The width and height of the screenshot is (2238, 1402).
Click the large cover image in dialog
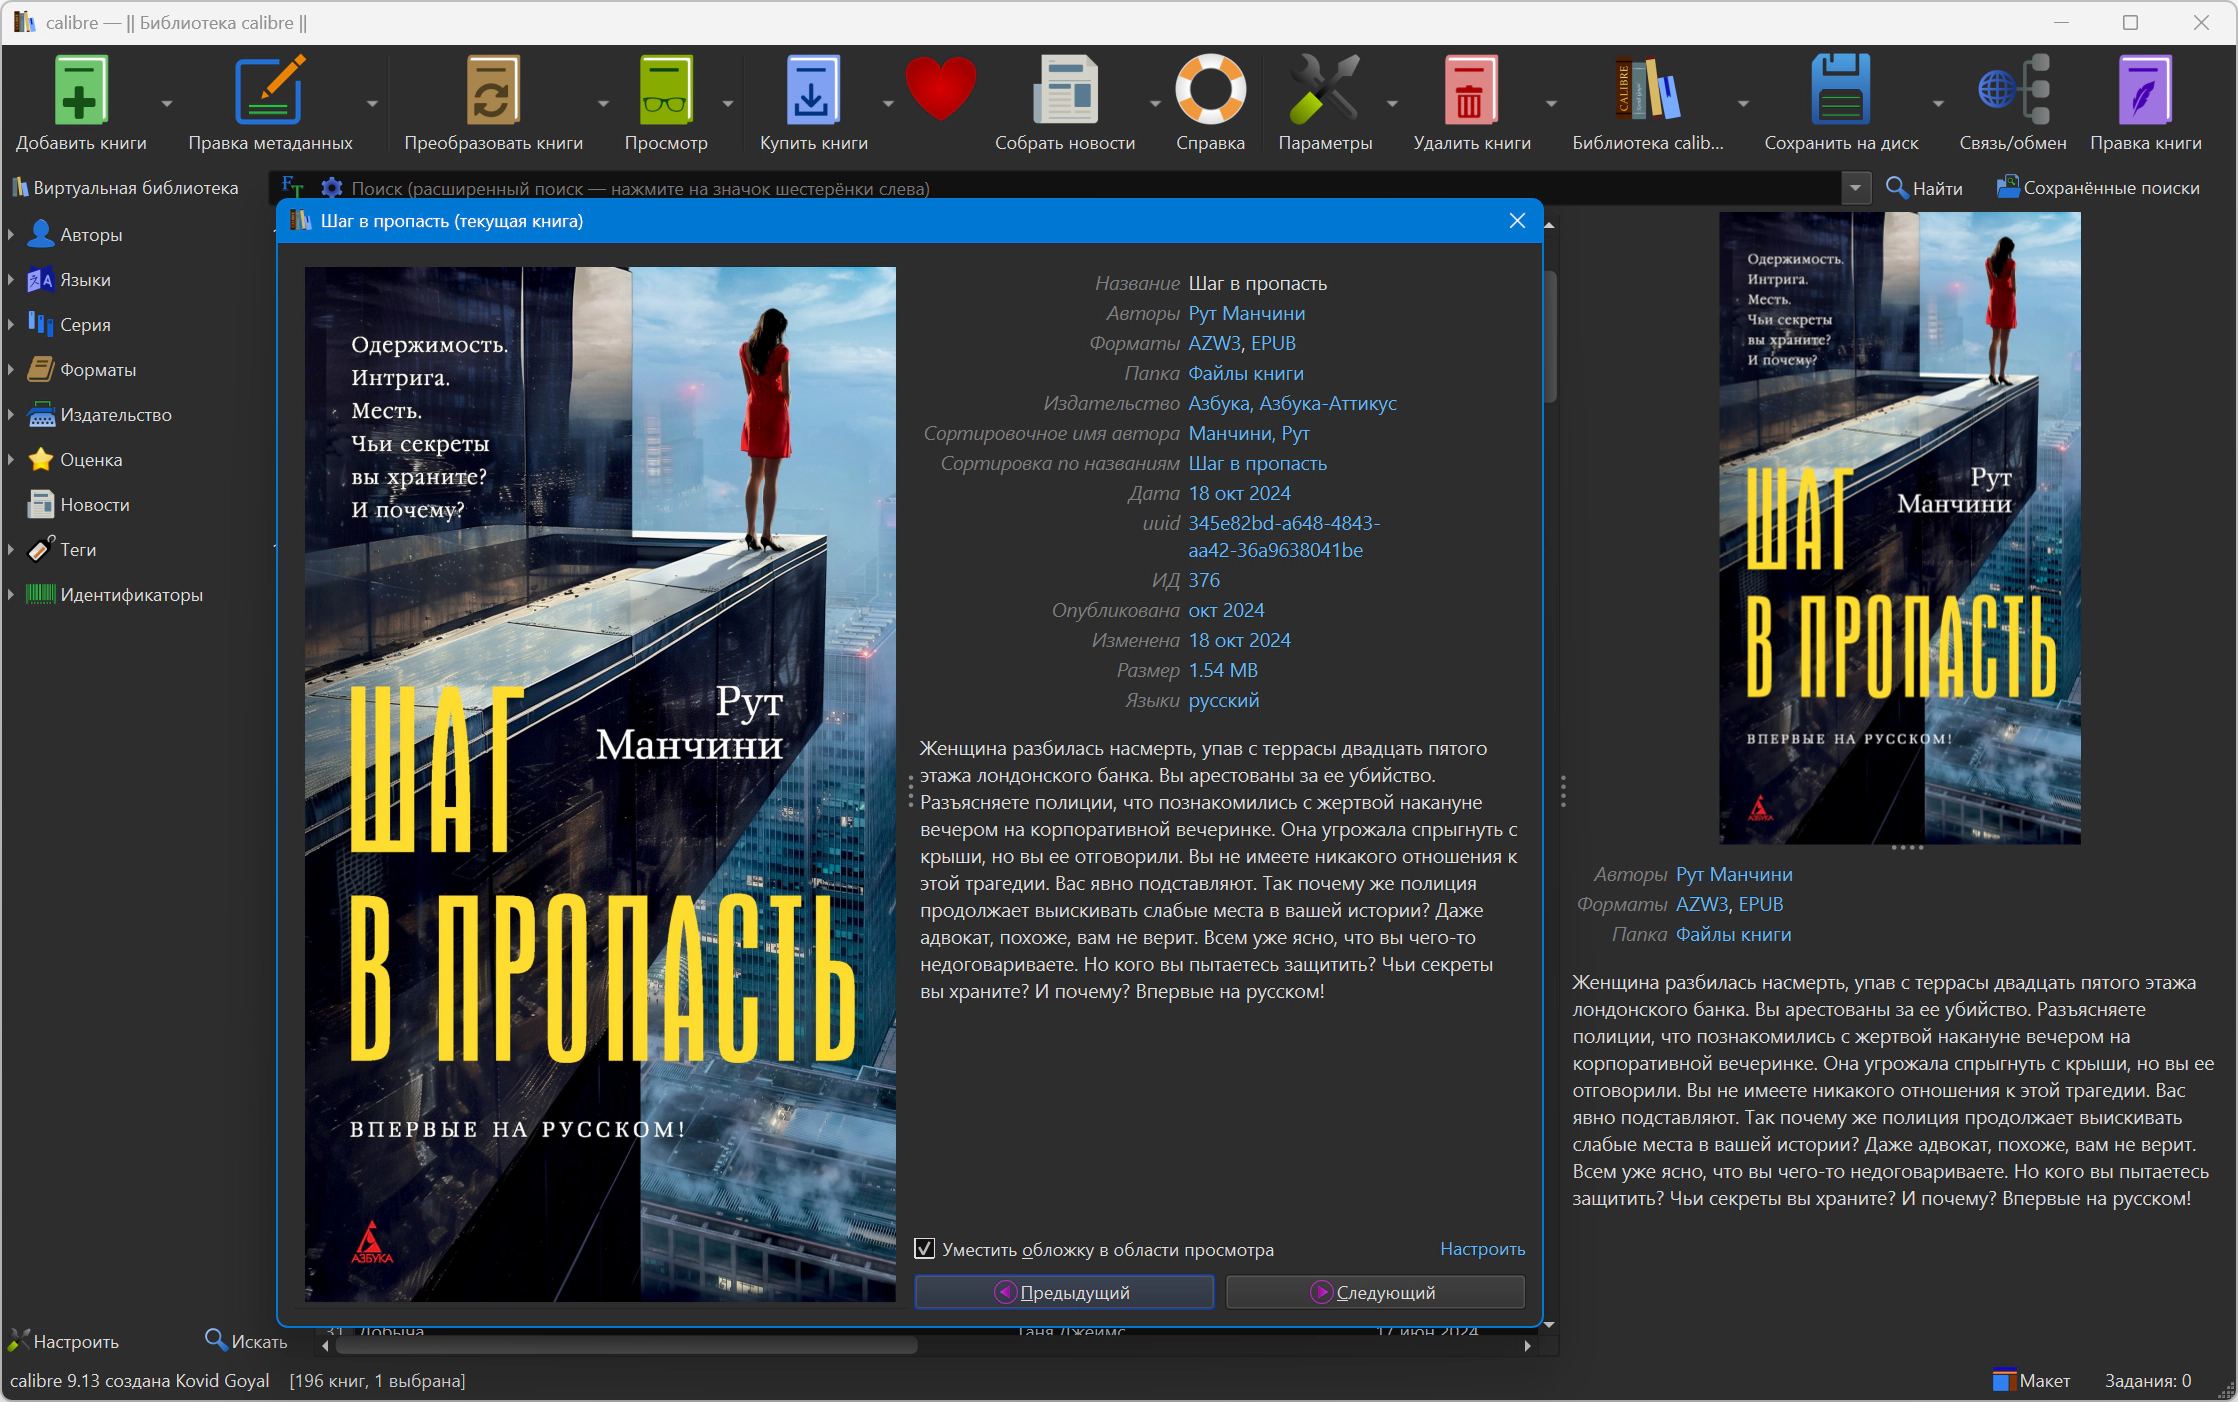point(600,784)
